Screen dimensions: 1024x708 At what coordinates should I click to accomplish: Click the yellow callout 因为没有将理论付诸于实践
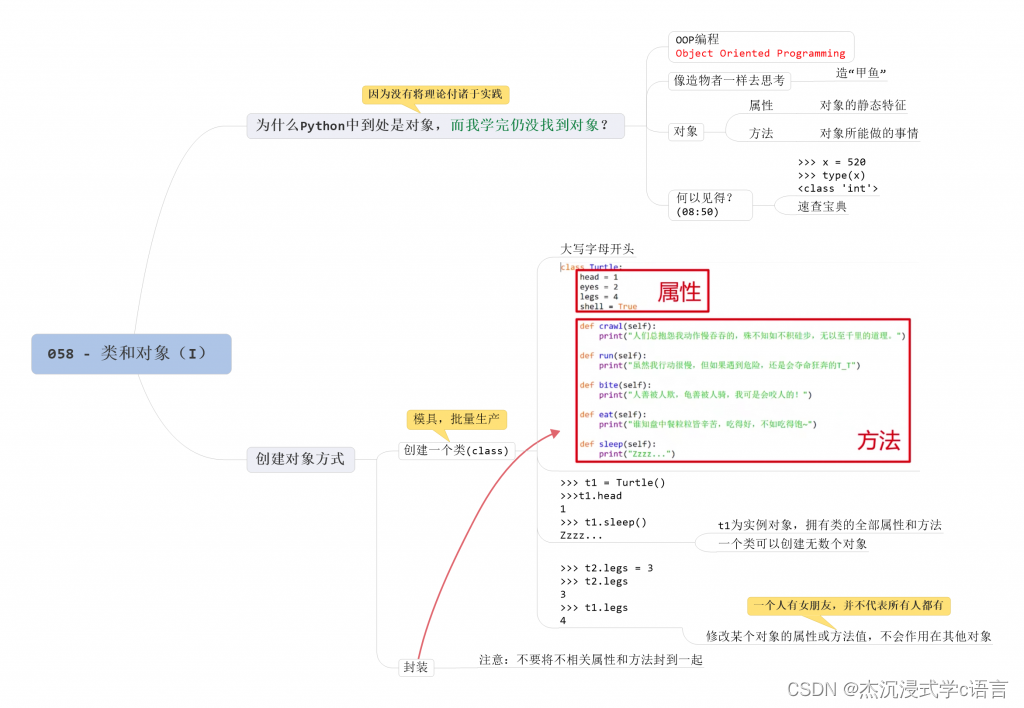pos(435,95)
